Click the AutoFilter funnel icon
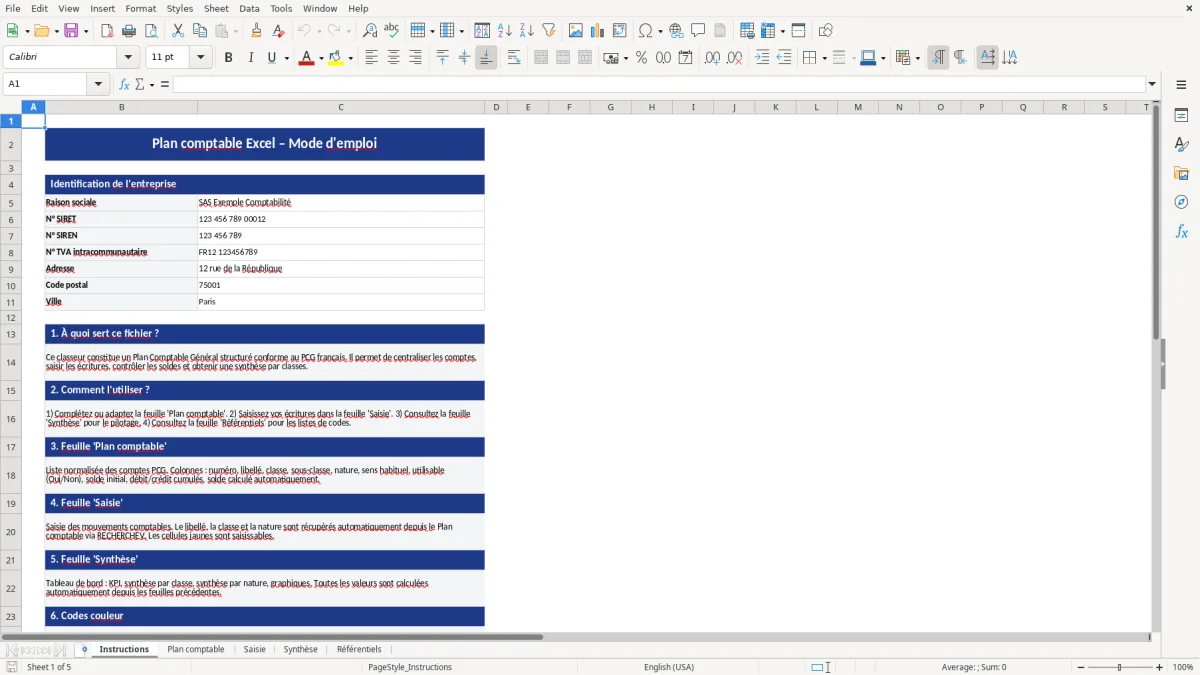The width and height of the screenshot is (1200, 675). click(x=548, y=31)
